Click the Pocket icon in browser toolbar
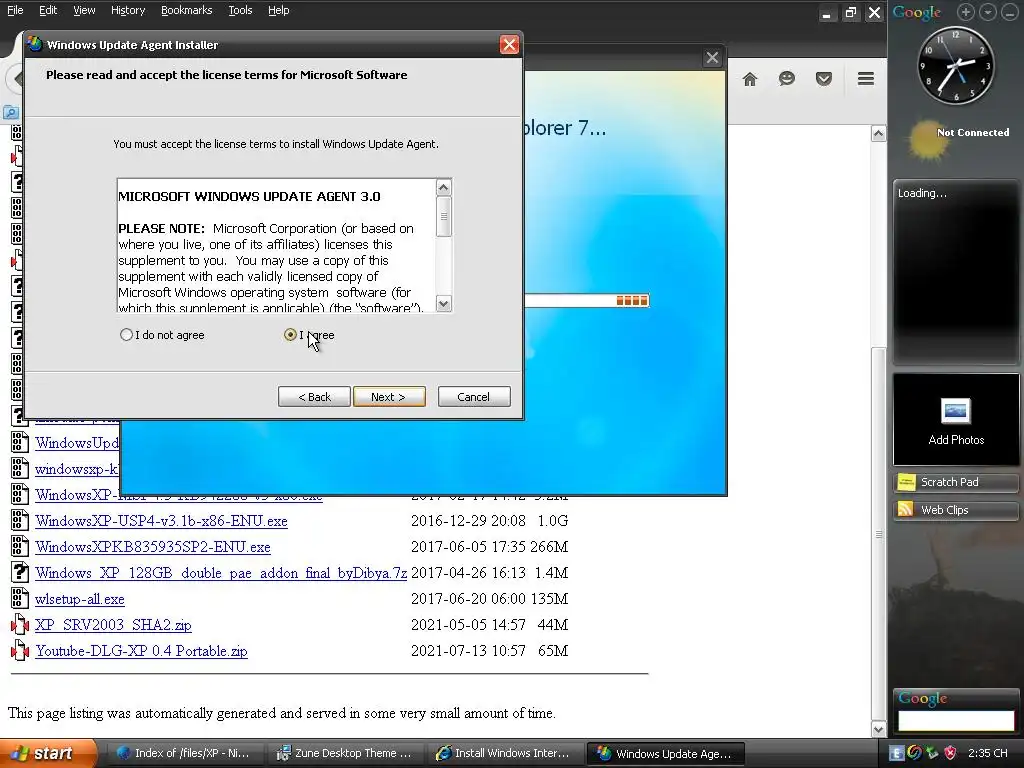 coord(824,79)
